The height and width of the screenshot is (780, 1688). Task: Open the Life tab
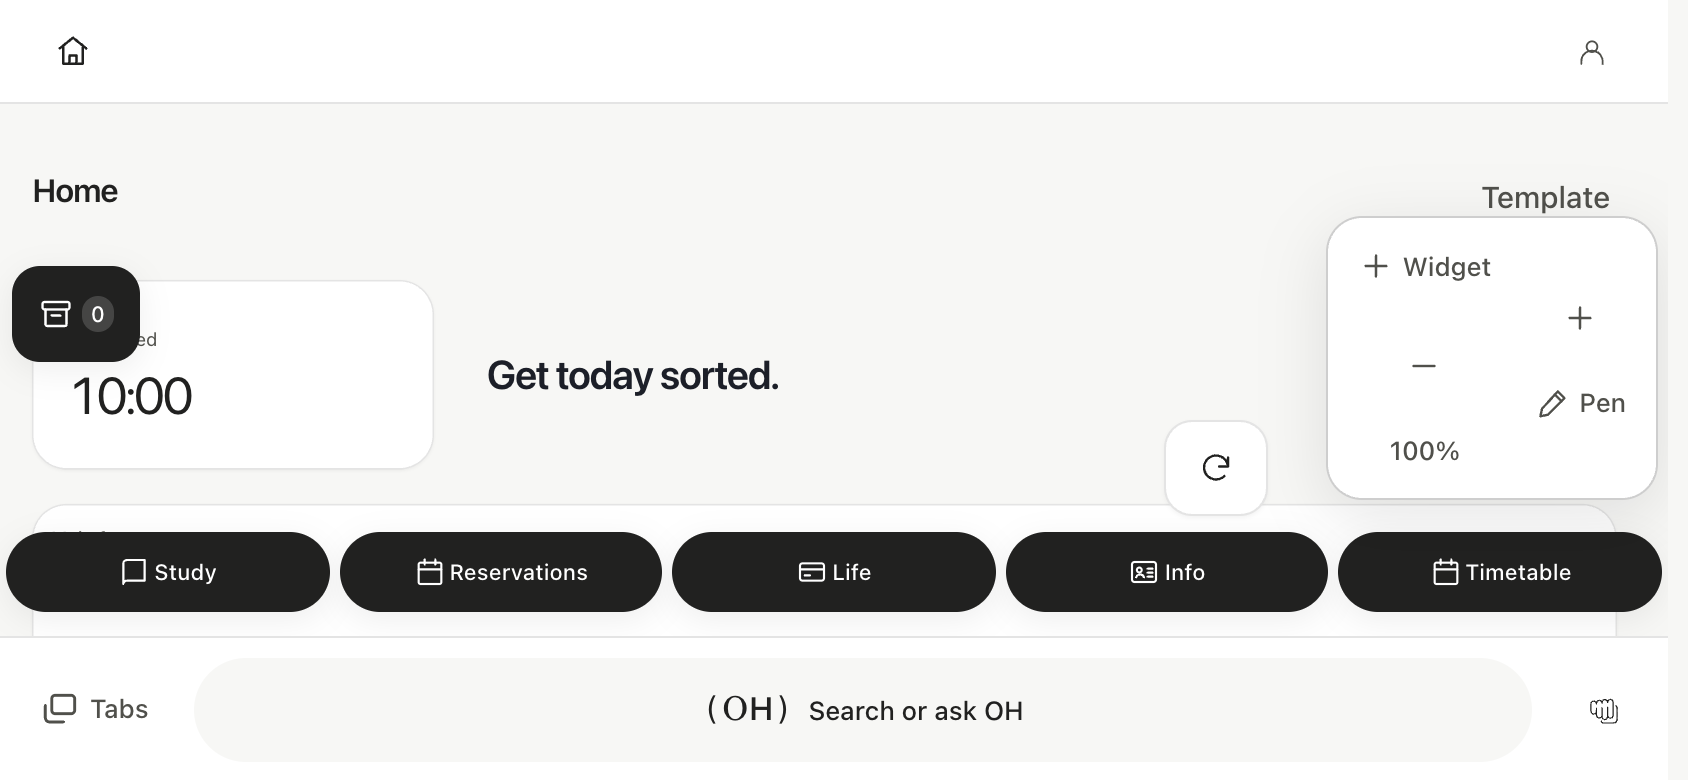834,572
